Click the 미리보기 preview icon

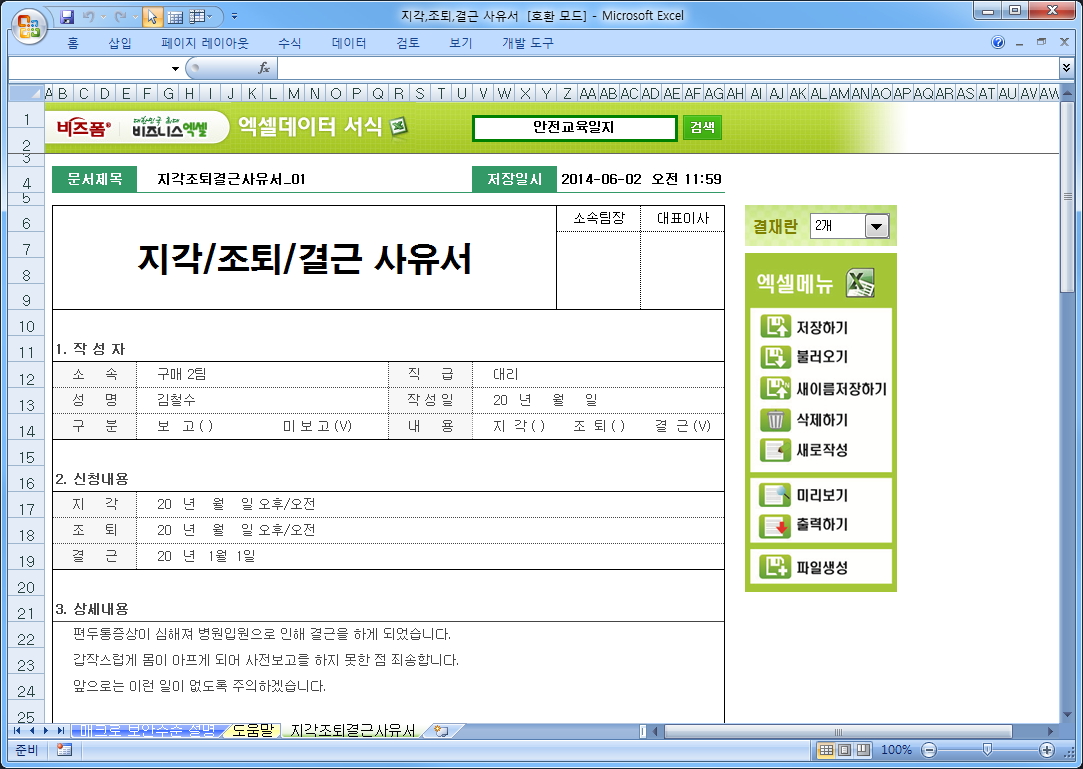click(x=775, y=495)
